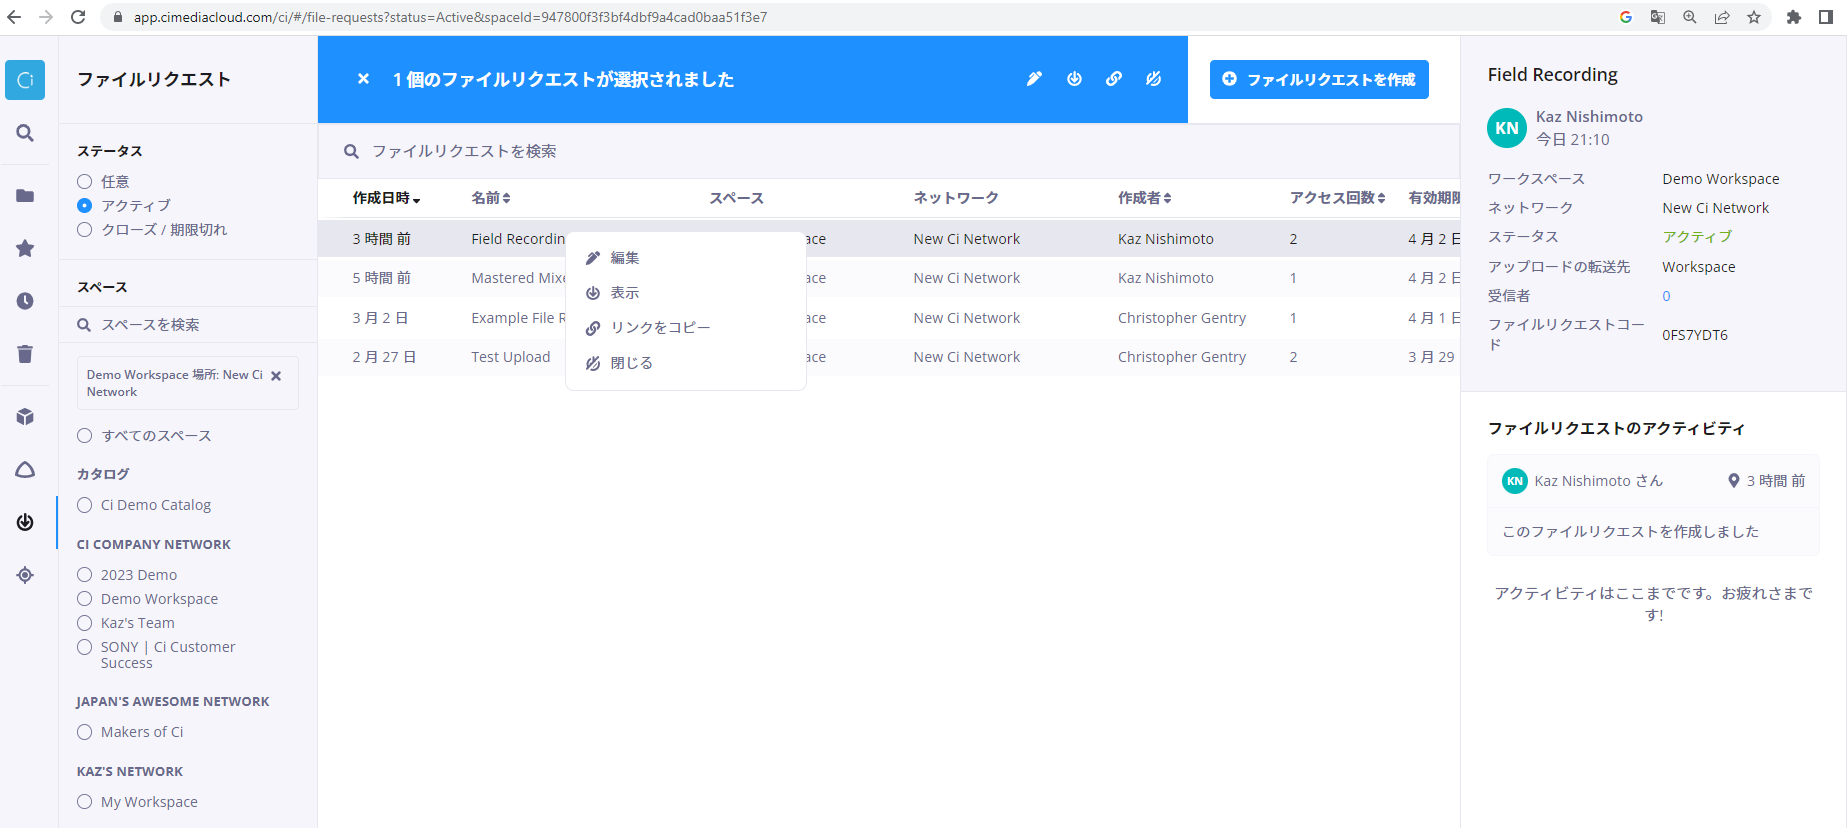Select 2023 Demo workspace radio

tap(85, 575)
